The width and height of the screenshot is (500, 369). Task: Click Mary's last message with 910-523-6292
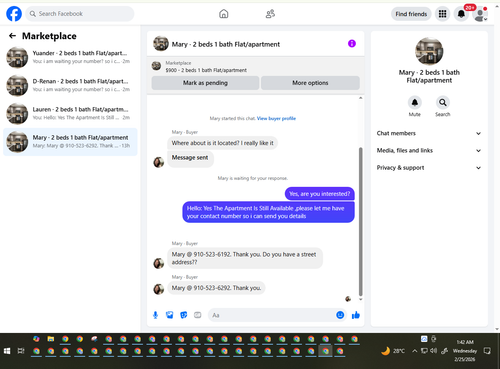pos(216,288)
